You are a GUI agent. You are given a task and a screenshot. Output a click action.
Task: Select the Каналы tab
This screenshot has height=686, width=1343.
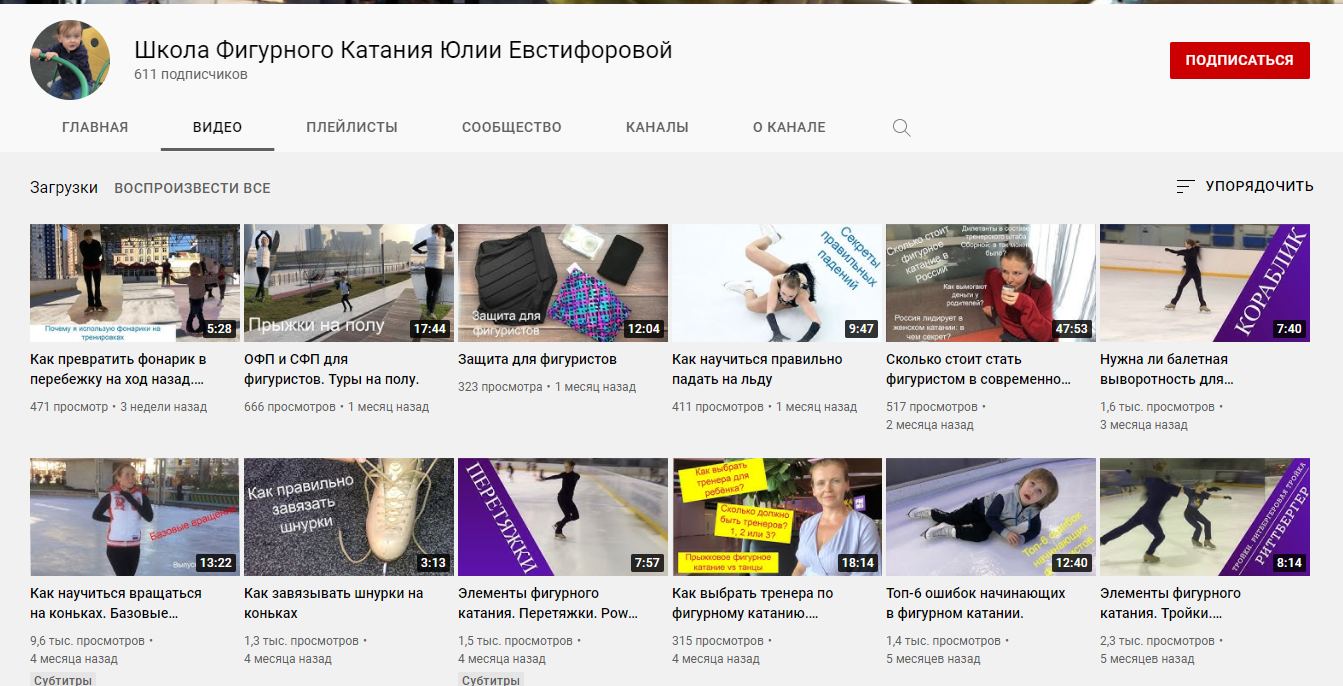(657, 128)
